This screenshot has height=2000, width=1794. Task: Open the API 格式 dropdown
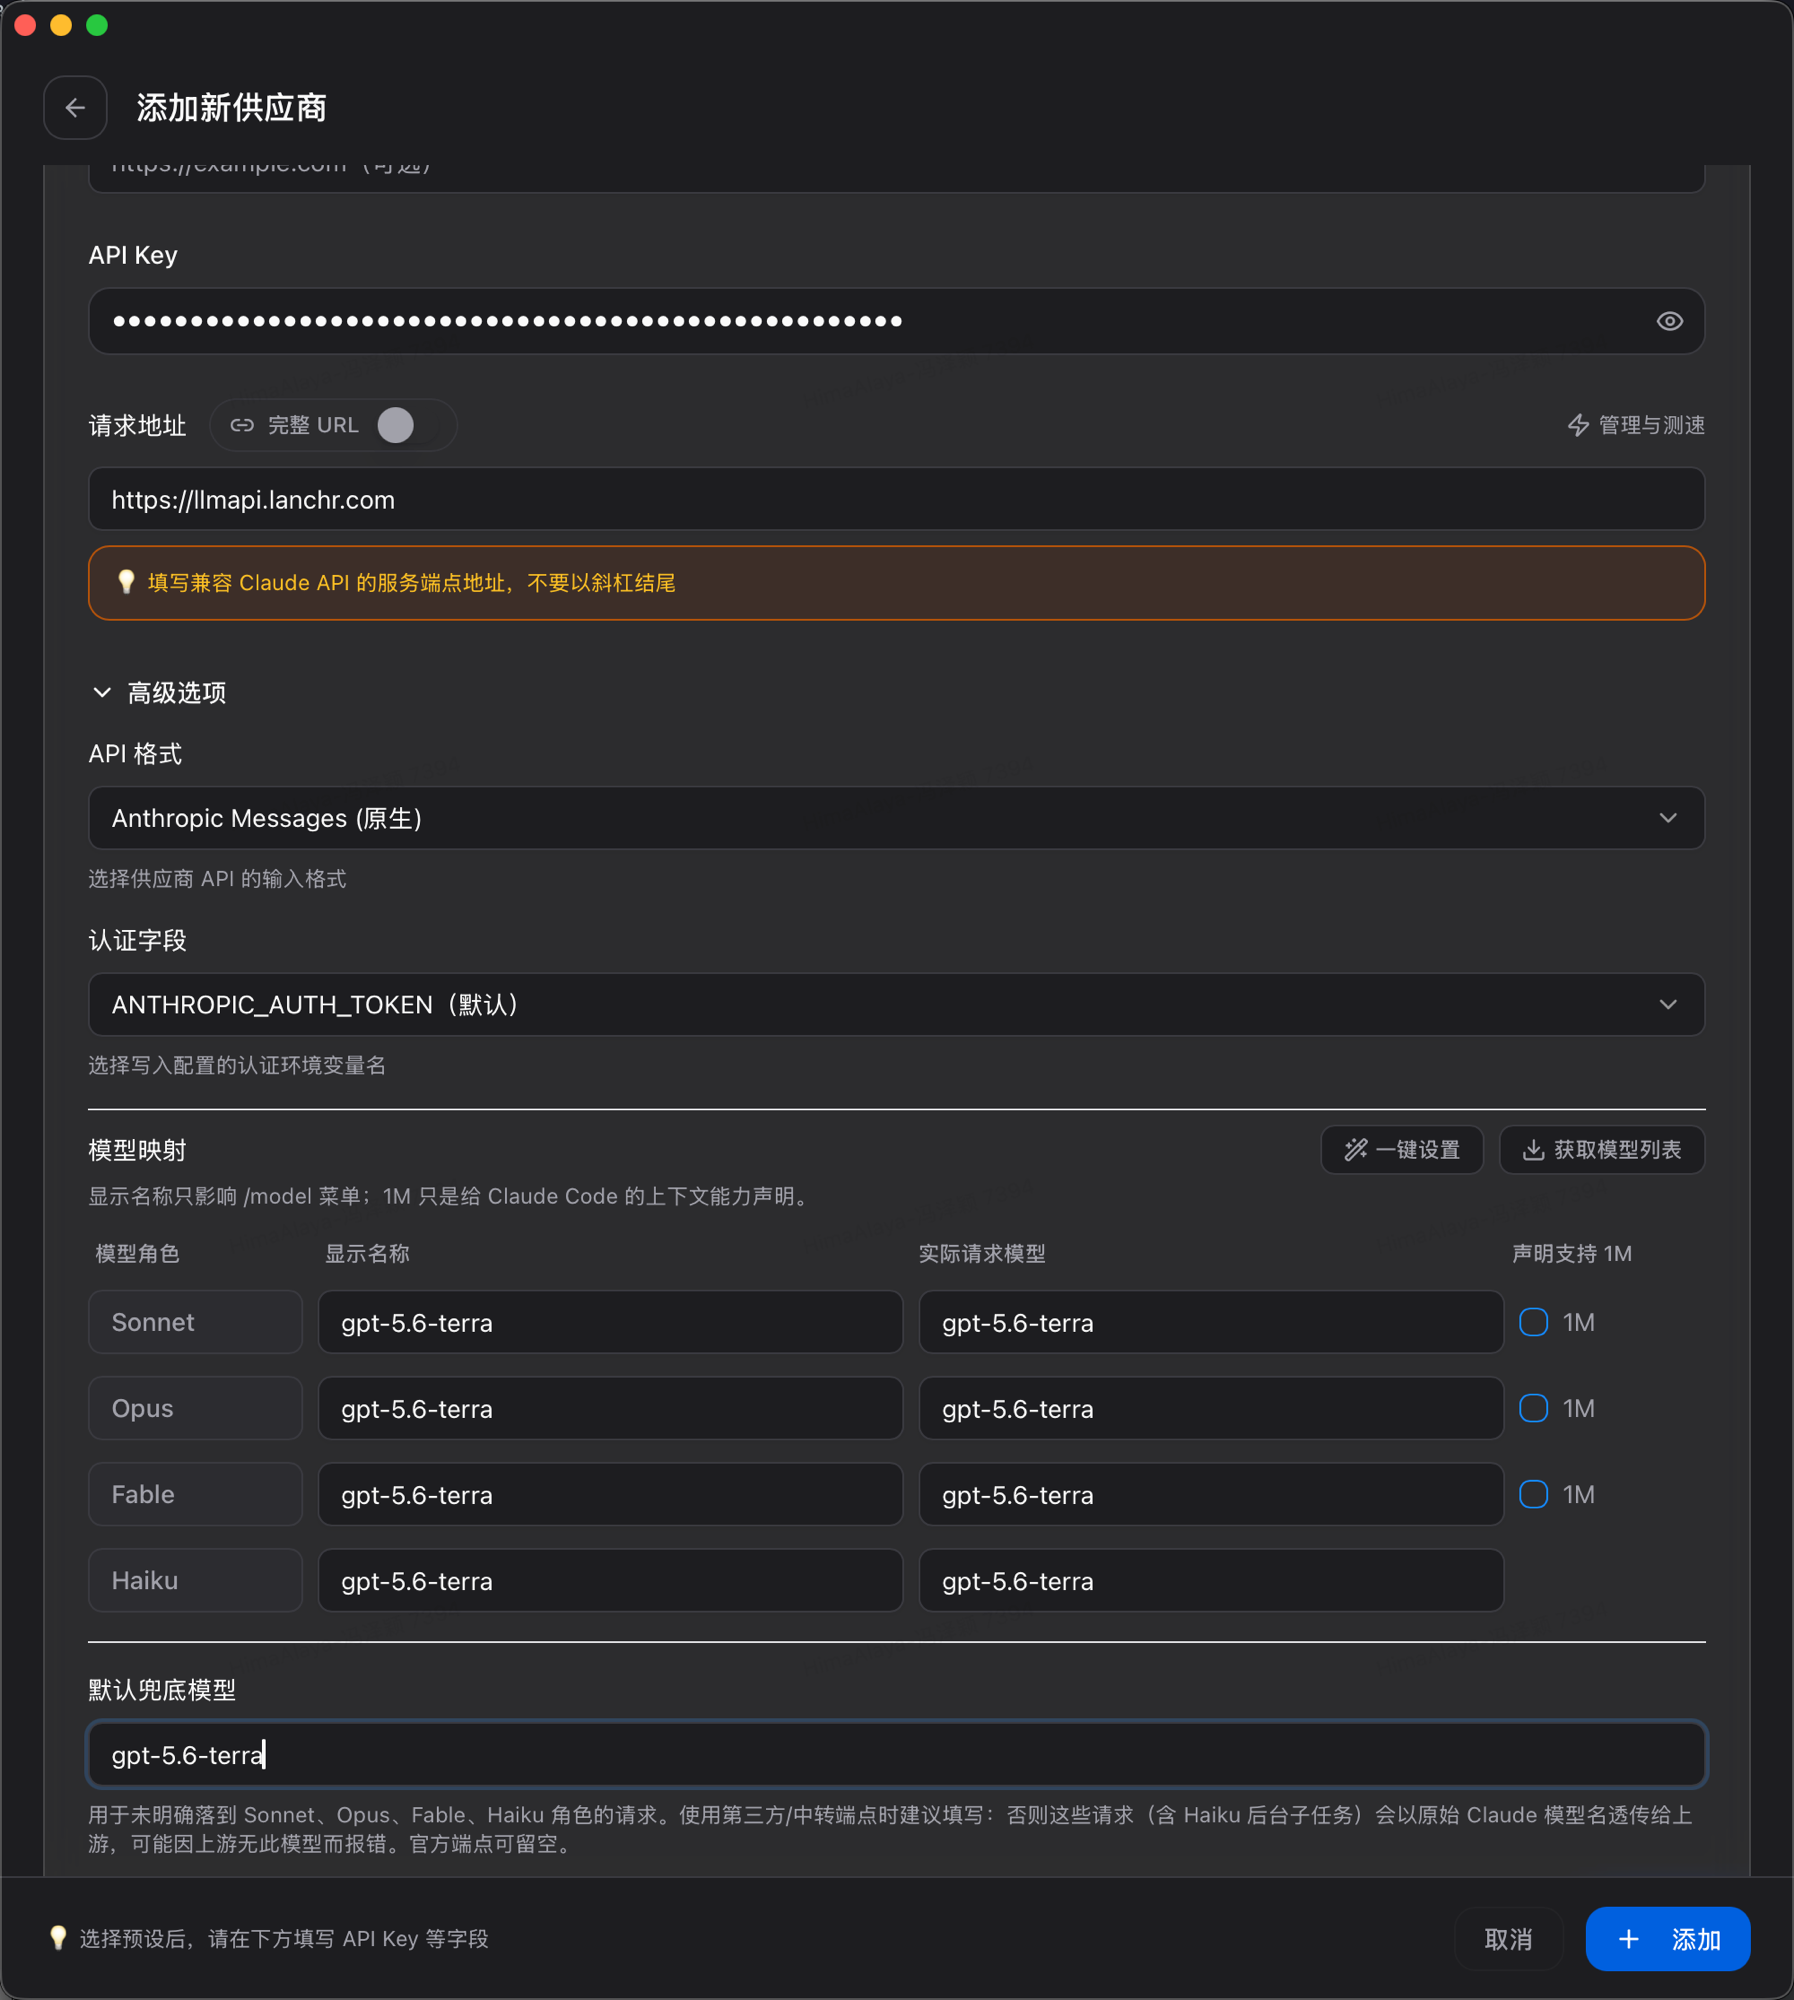click(896, 818)
